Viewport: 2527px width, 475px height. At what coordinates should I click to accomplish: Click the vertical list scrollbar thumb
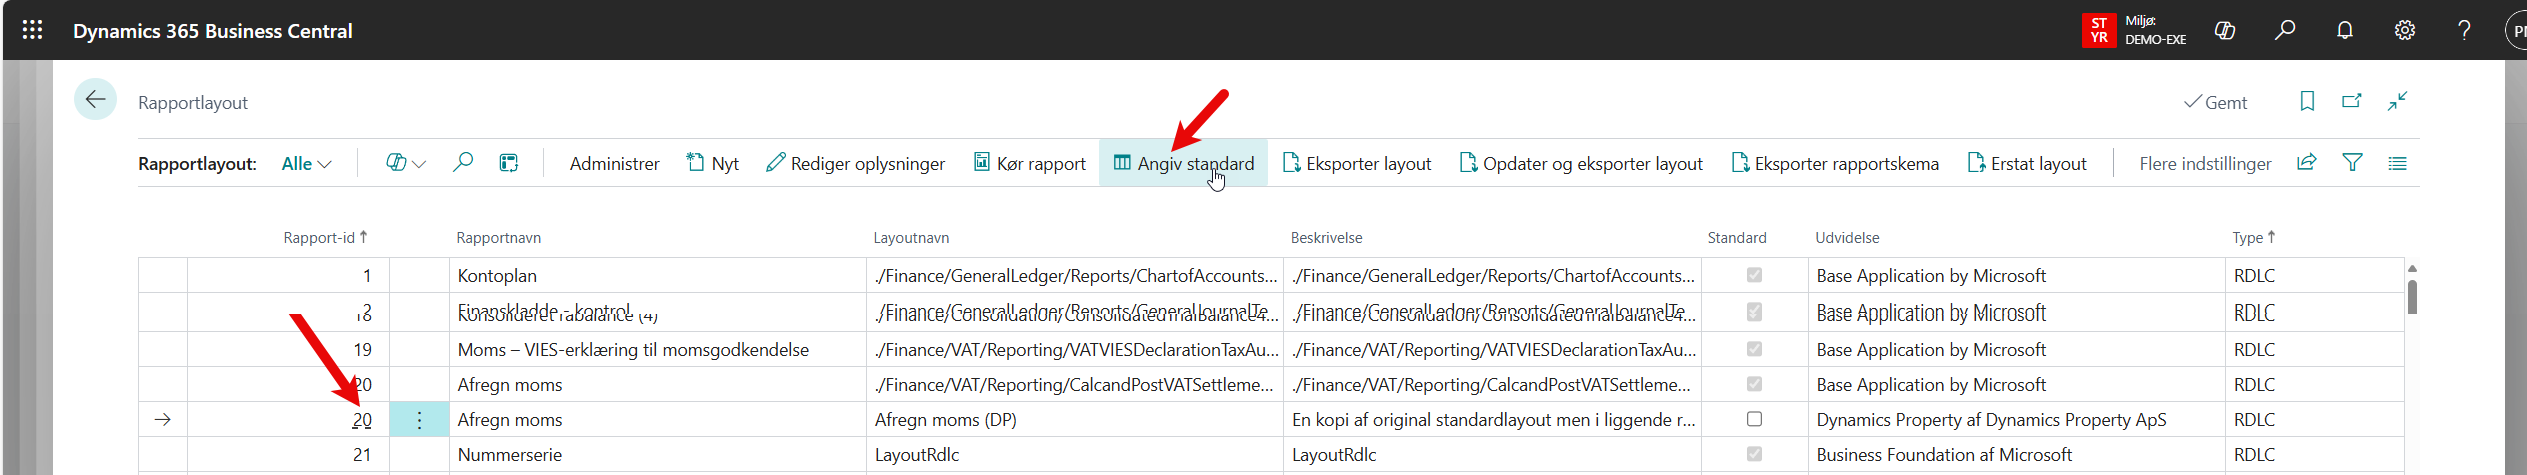coord(2412,297)
